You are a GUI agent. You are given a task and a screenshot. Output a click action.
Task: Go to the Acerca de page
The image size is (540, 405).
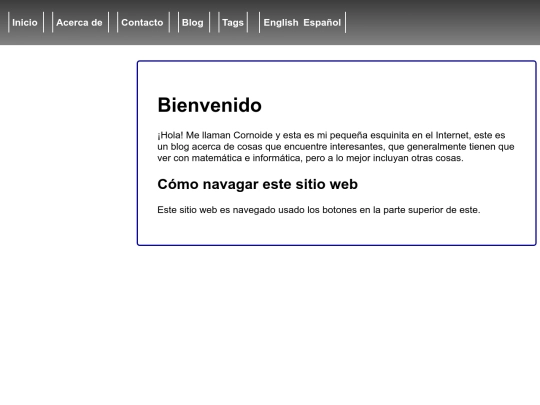coord(79,22)
